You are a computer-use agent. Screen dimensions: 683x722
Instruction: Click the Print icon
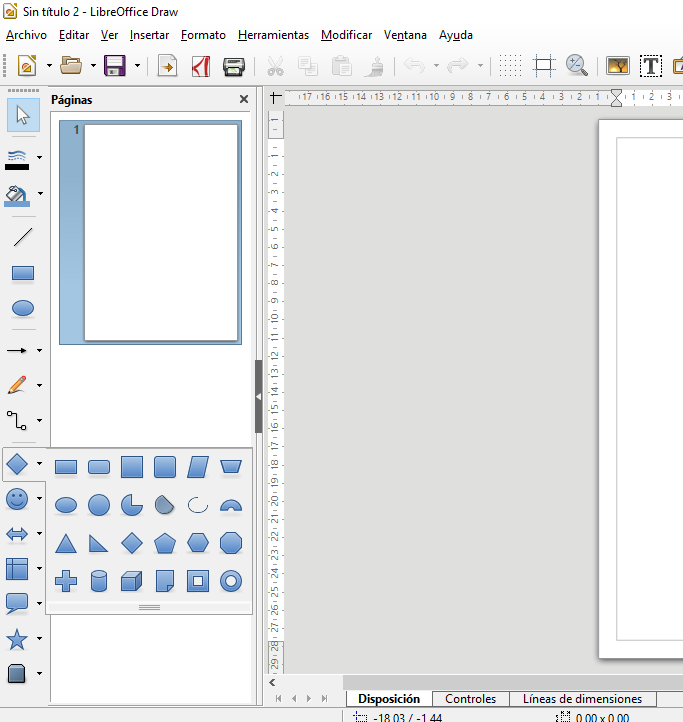[x=234, y=66]
